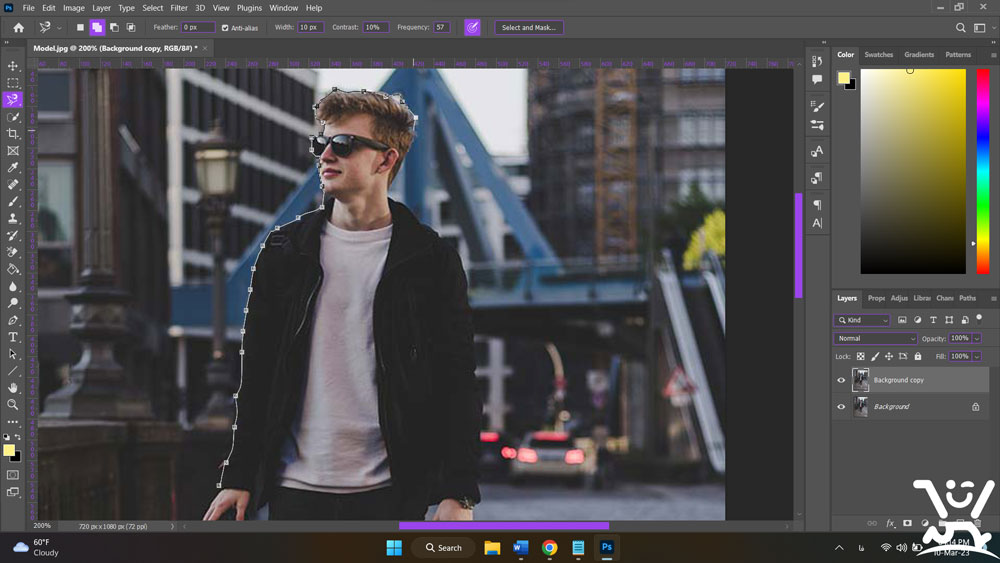The width and height of the screenshot is (1000, 563).
Task: Select the Clone Stamp tool
Action: tap(13, 218)
